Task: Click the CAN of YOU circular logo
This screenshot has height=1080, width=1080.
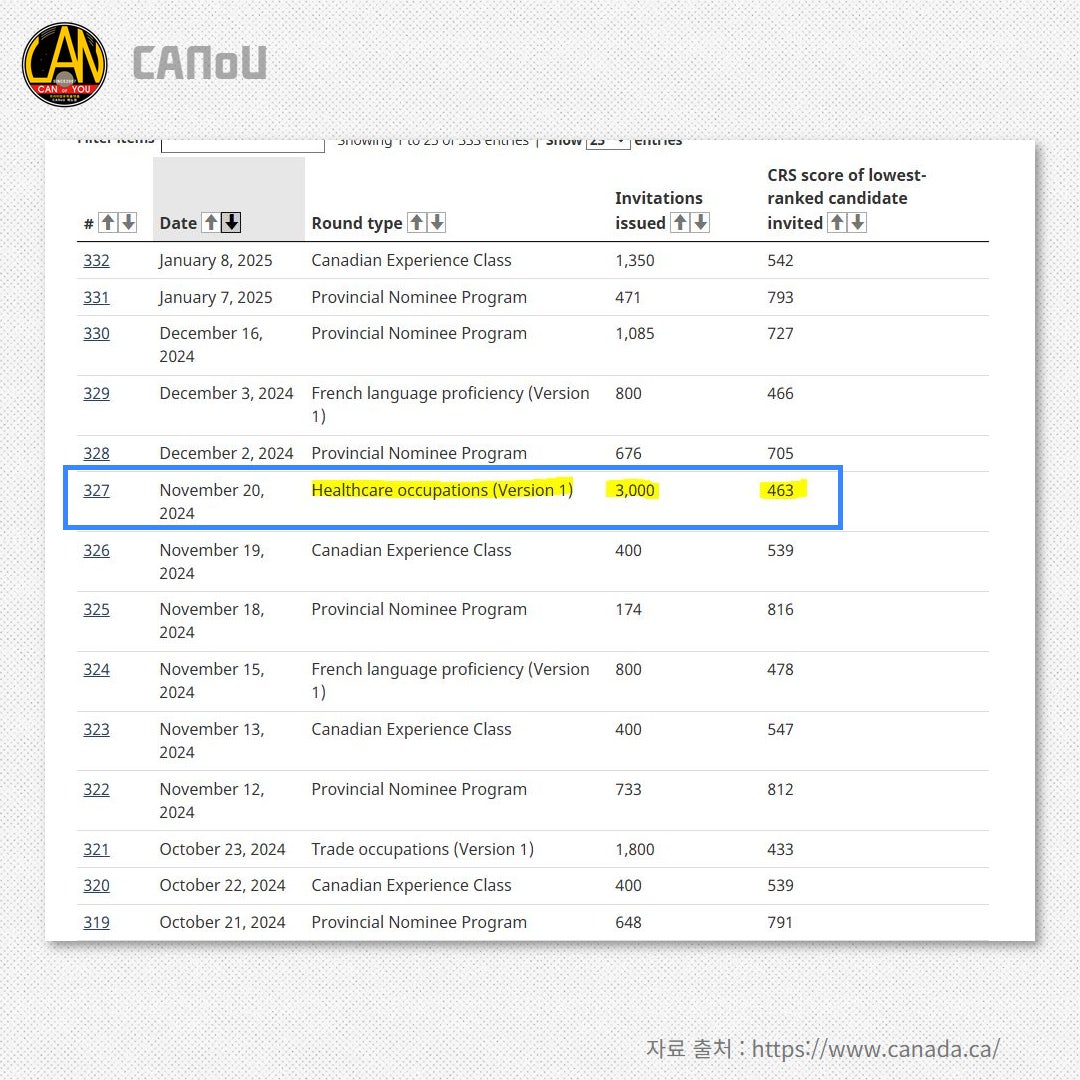Action: [x=64, y=65]
